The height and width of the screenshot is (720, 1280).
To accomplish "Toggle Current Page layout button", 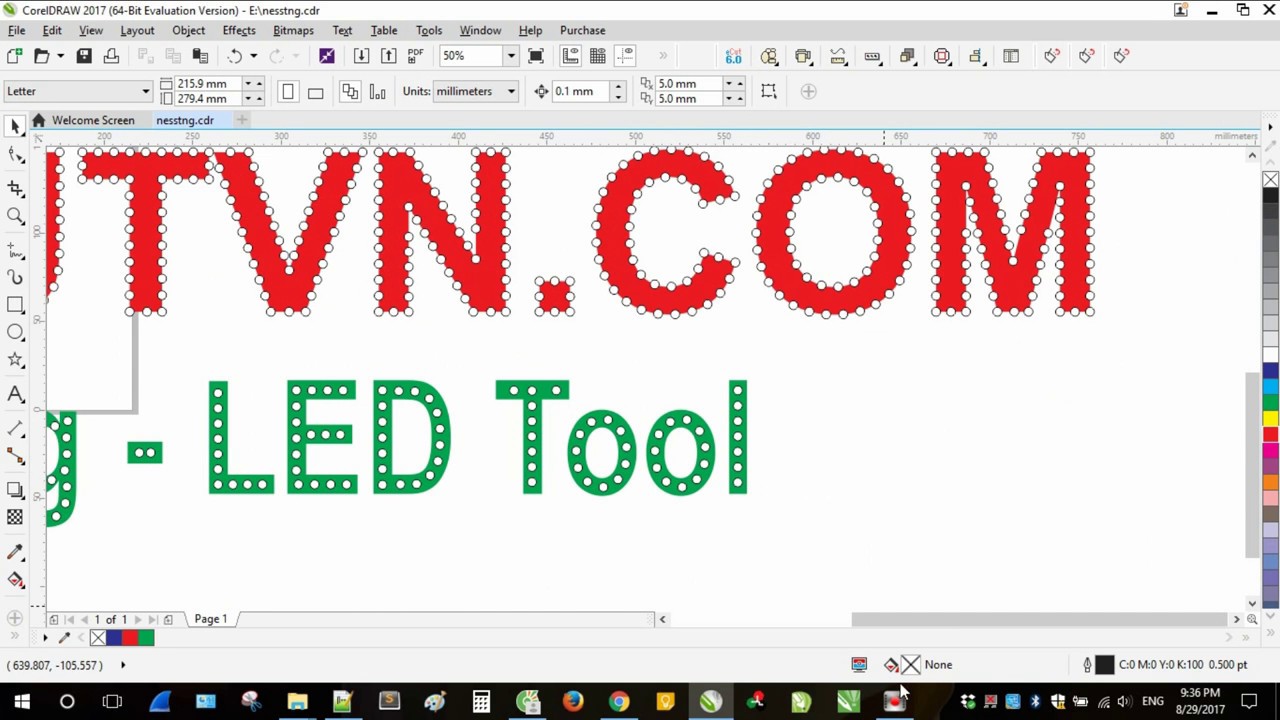I will click(x=377, y=92).
